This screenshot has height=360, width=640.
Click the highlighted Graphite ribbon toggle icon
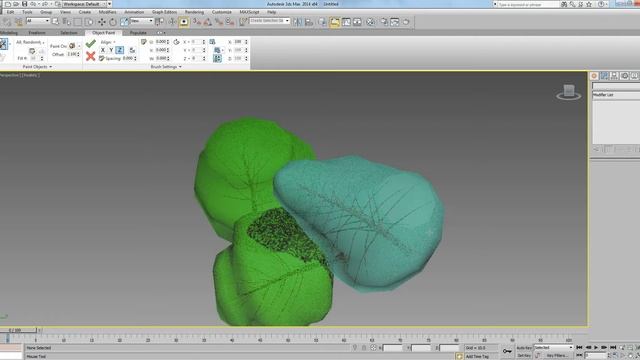tap(335, 22)
